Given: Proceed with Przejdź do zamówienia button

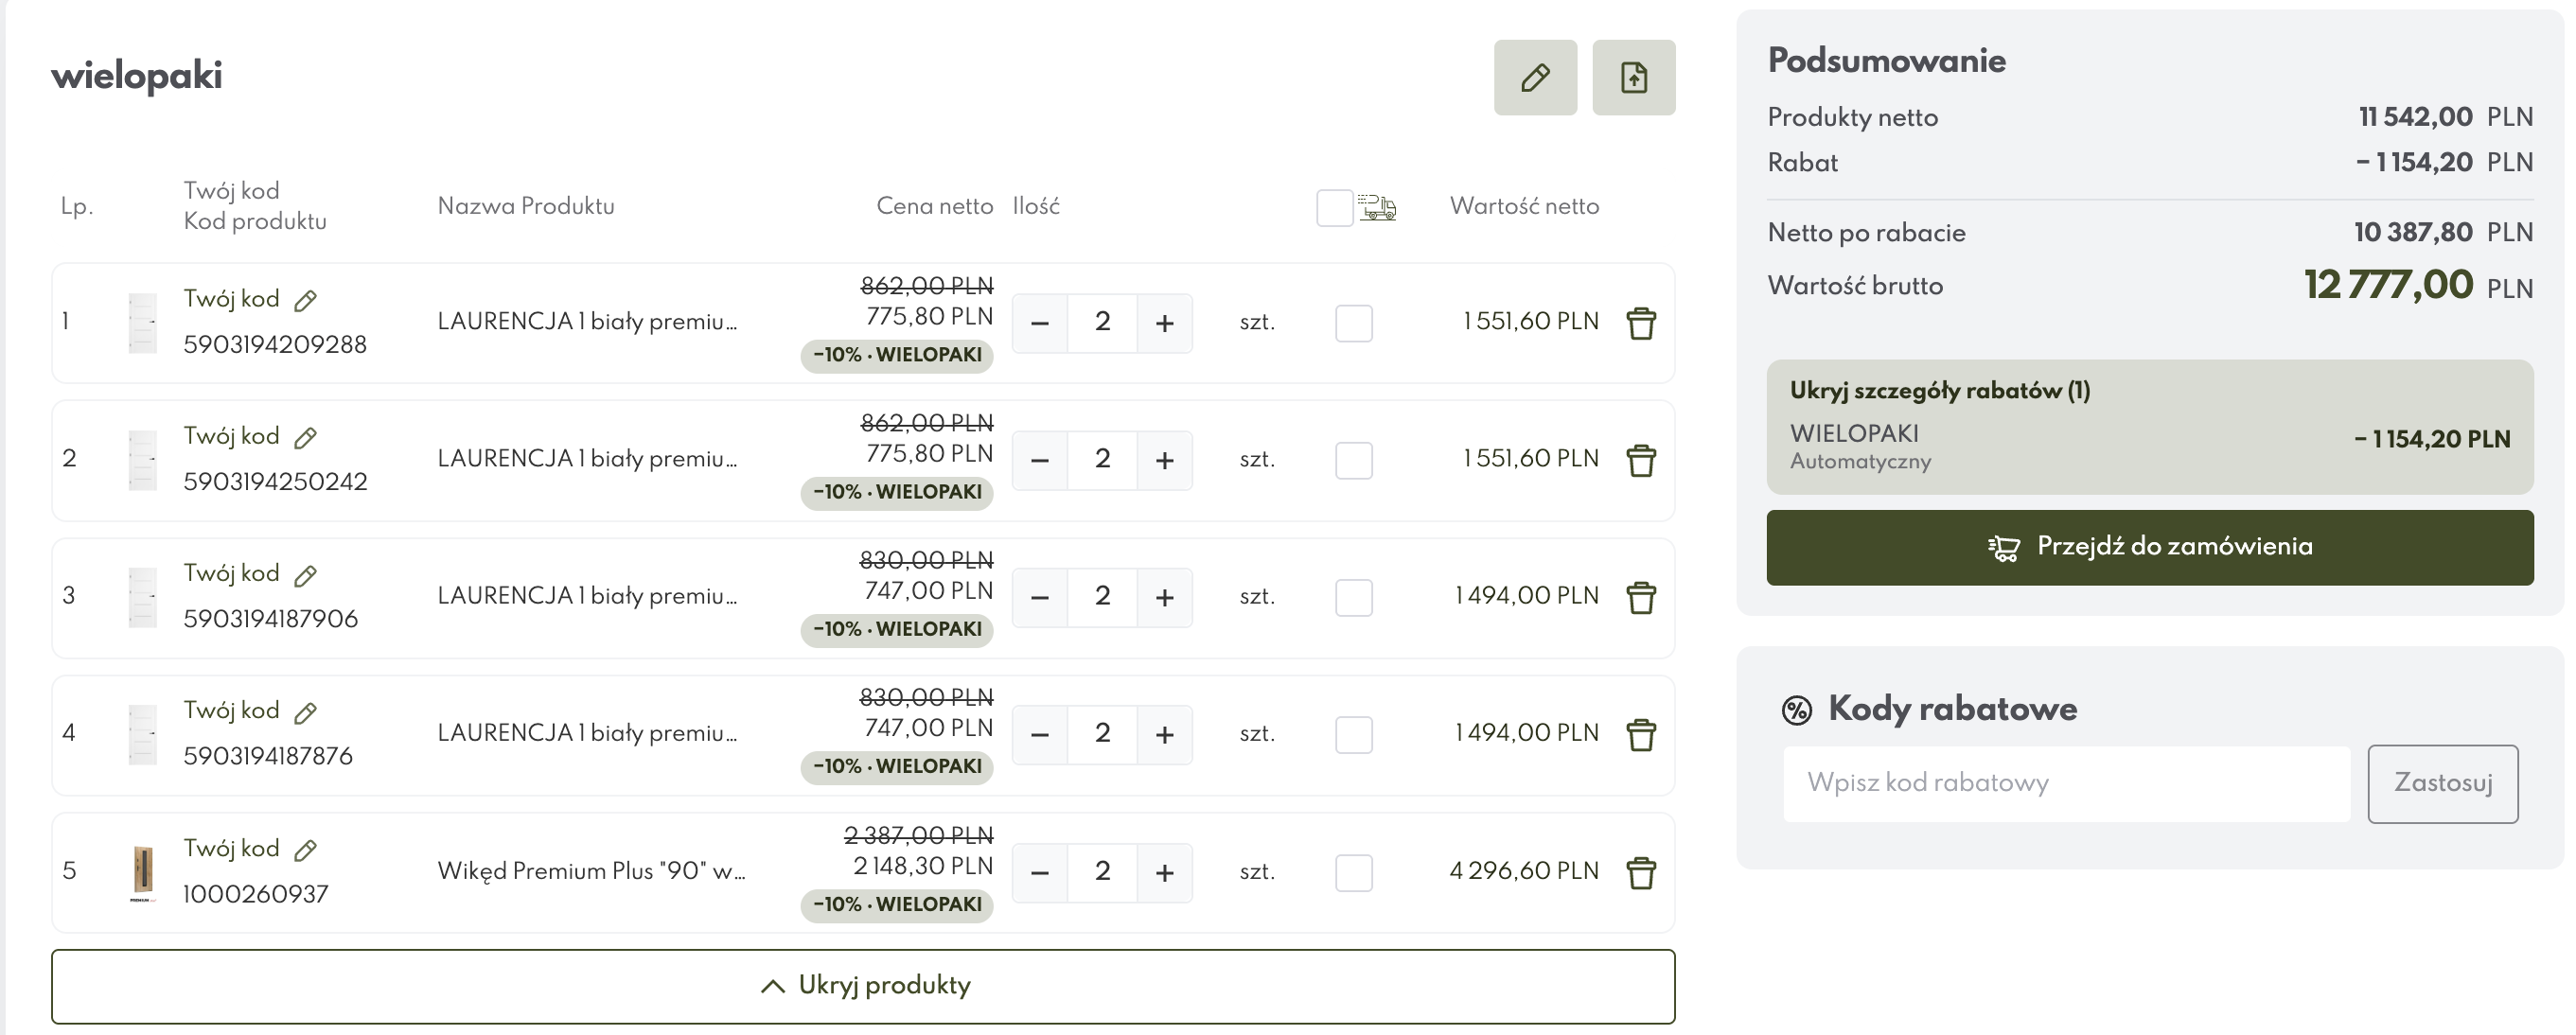Looking at the screenshot, I should tap(2149, 547).
